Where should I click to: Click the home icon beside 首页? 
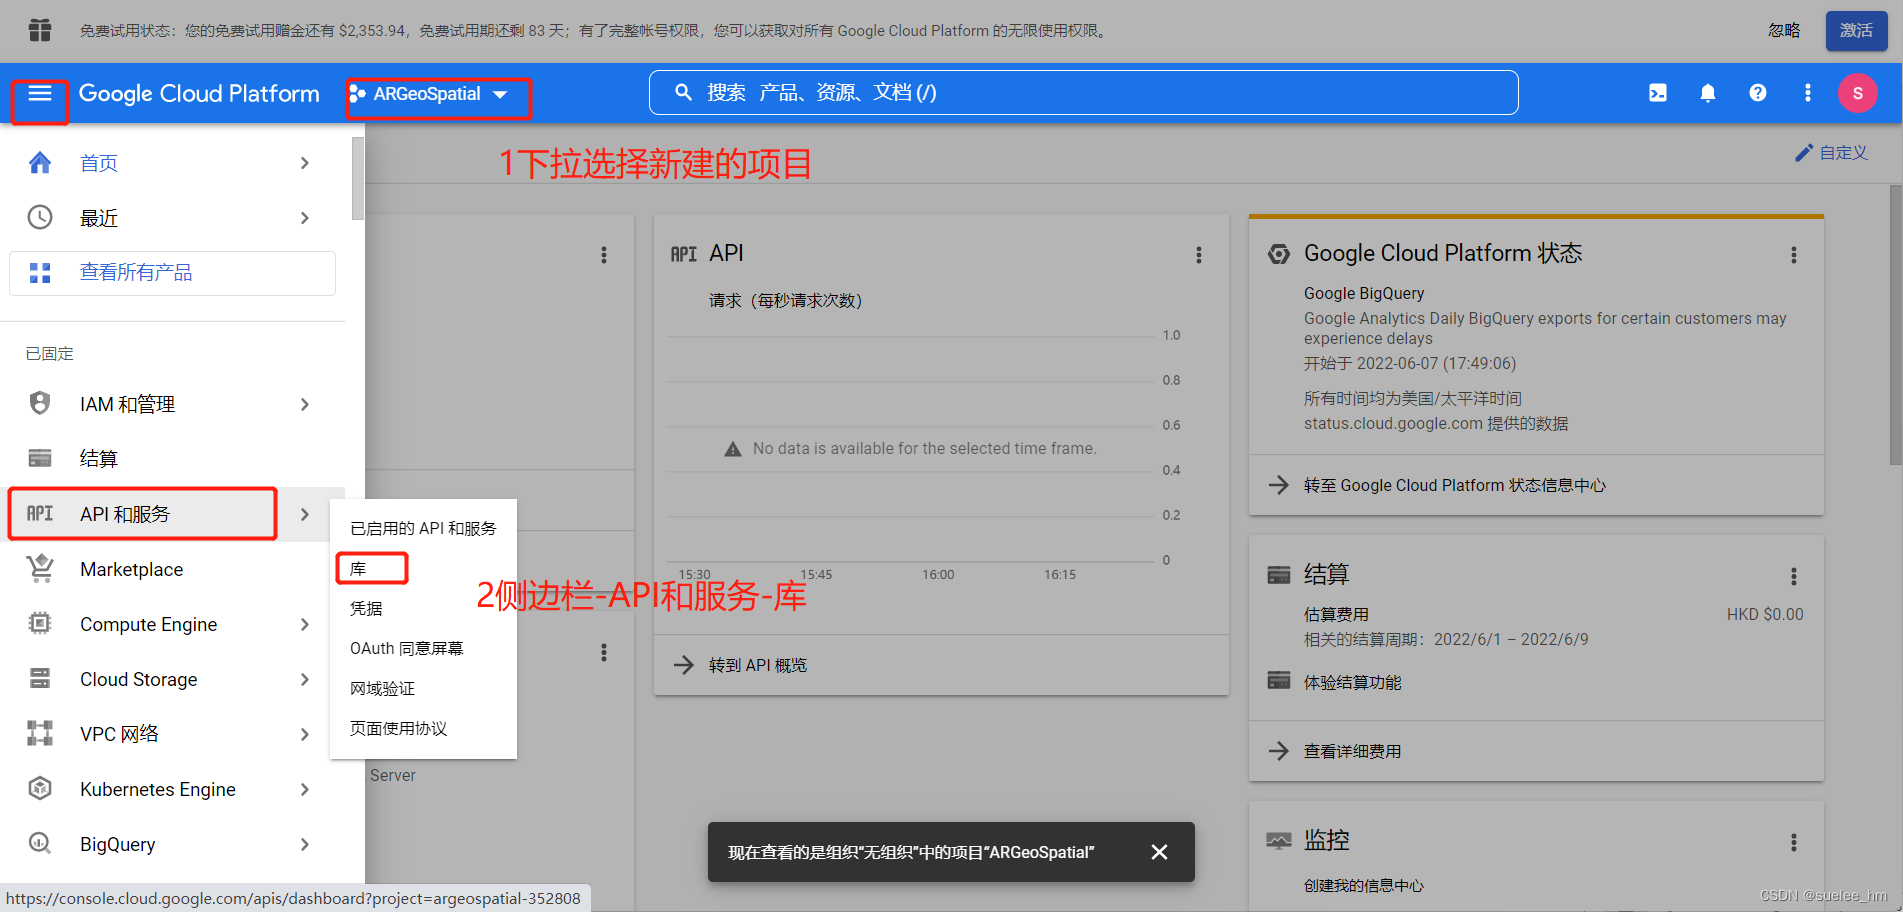(40, 163)
